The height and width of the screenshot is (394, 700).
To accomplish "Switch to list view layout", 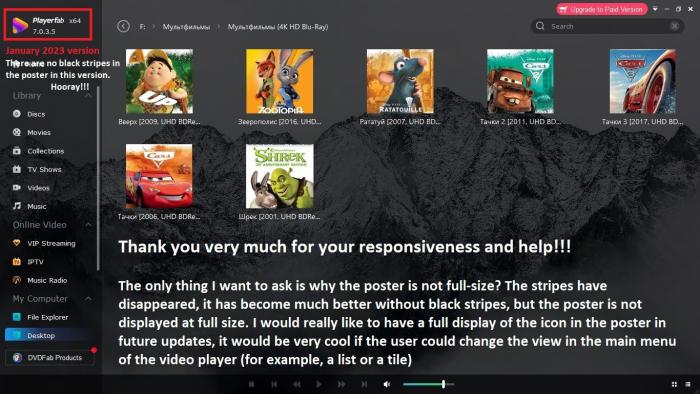I will pyautogui.click(x=688, y=384).
